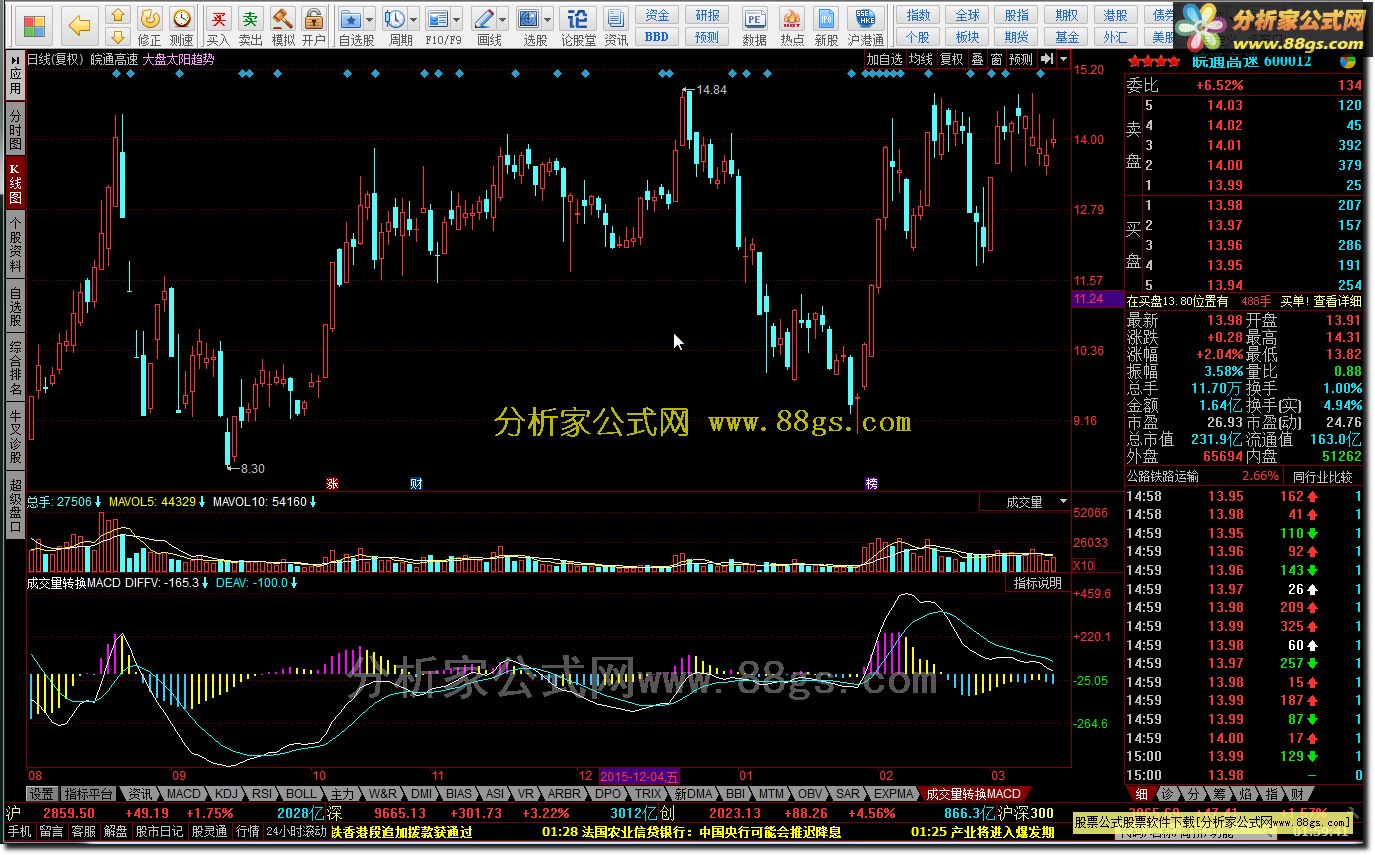Select the 成交量转换MACD indicator tab
1375x855 pixels.
pos(974,793)
